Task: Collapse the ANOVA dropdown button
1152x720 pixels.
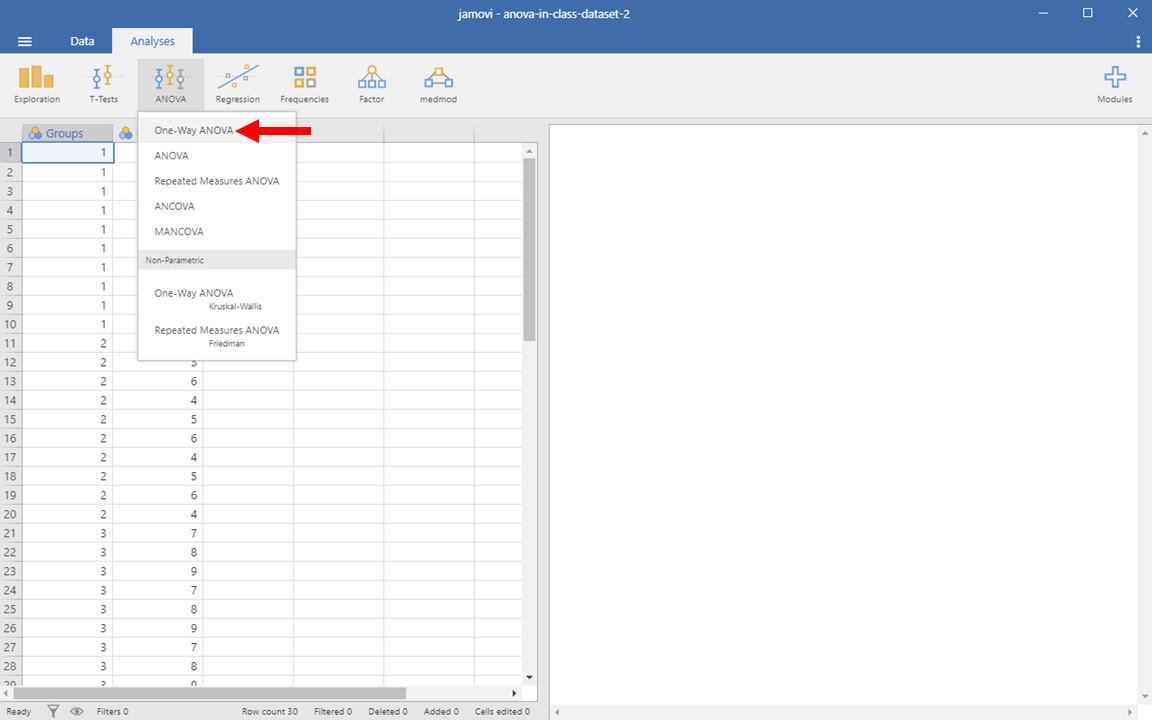Action: pos(170,84)
